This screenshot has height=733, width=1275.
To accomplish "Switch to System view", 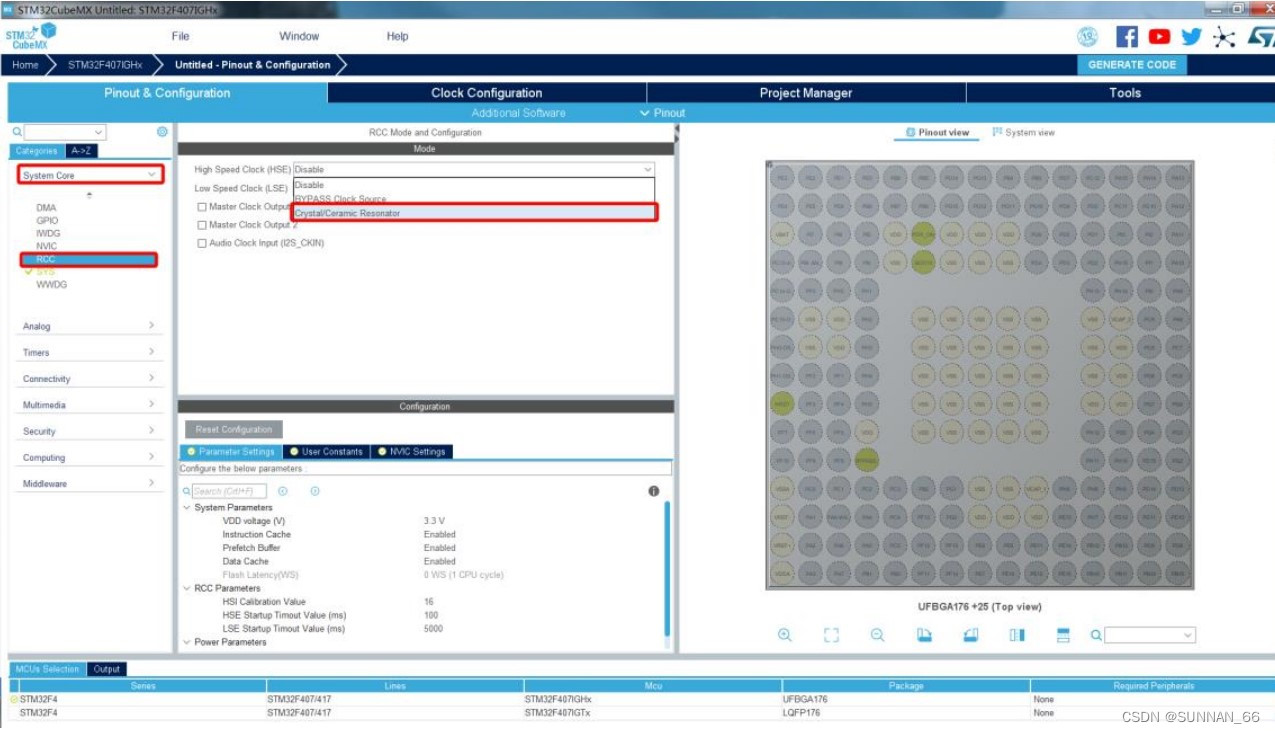I will point(1024,132).
